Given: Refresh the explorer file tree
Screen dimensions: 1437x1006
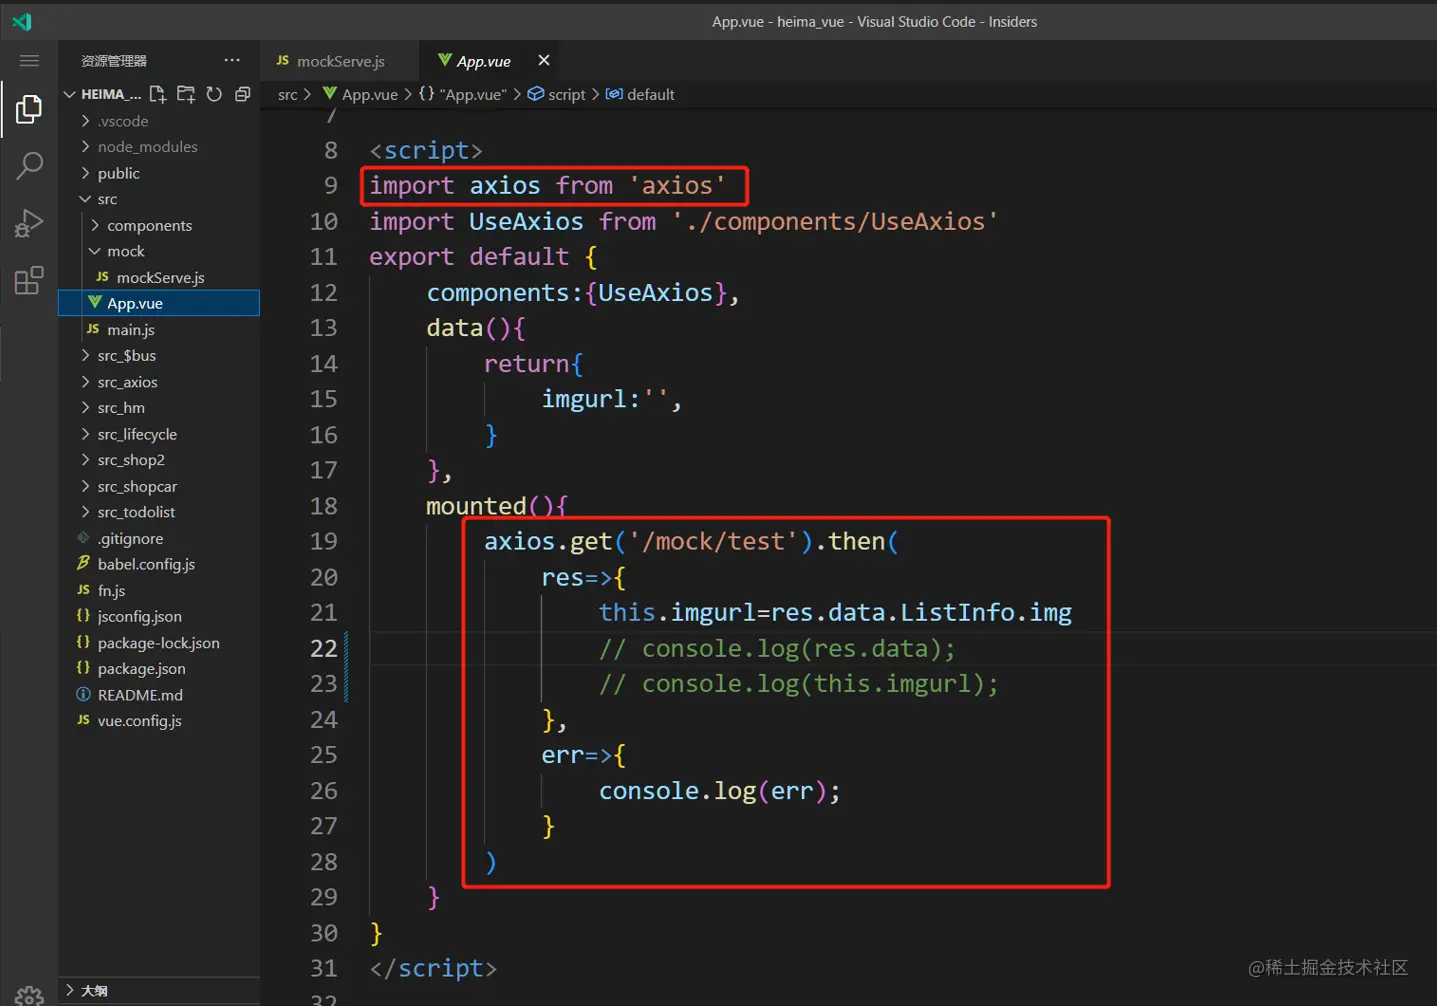Looking at the screenshot, I should pos(214,94).
